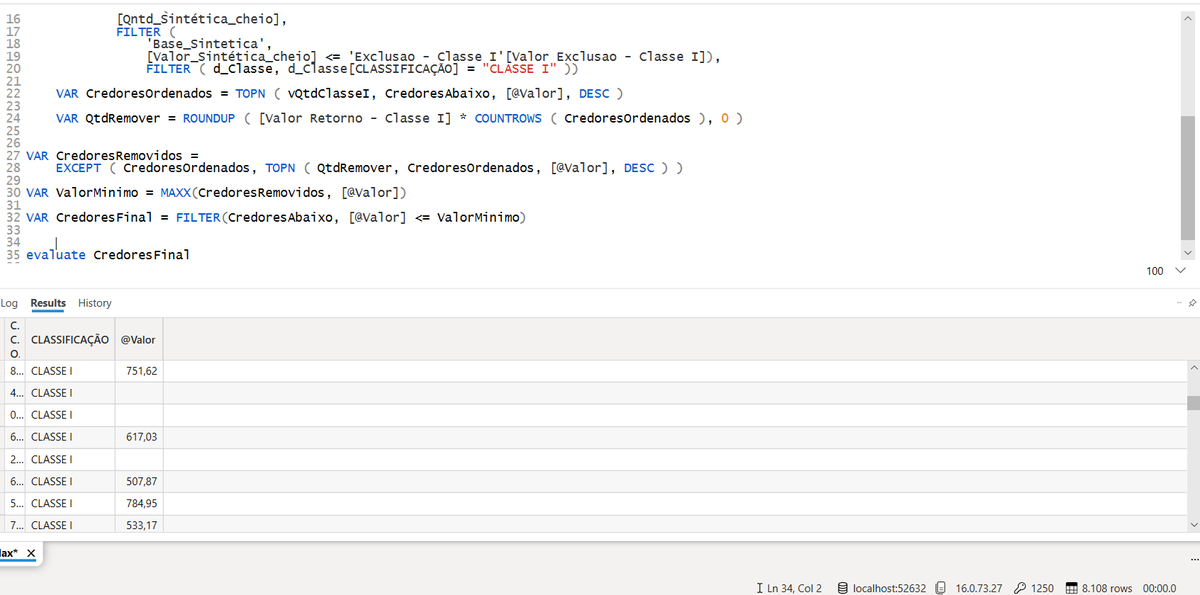1200x595 pixels.
Task: Click the key SPID icon beside 1250
Action: point(1020,588)
